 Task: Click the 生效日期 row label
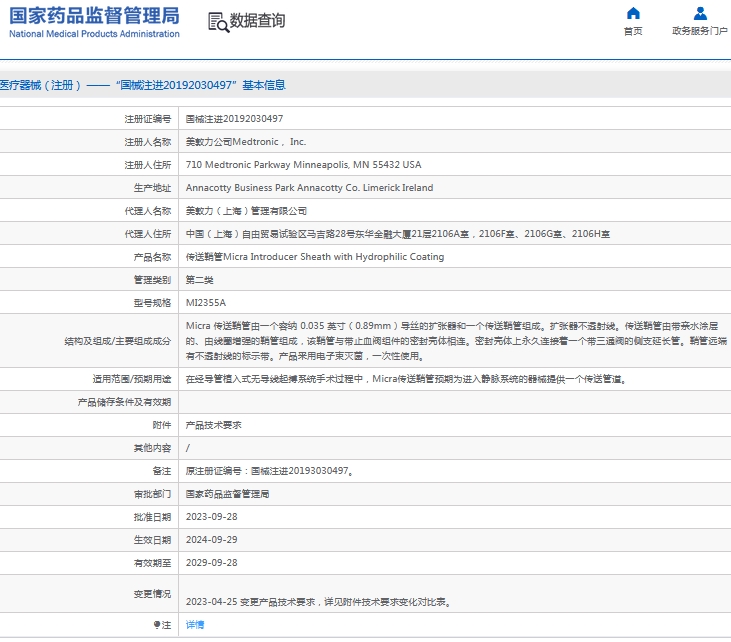pos(152,540)
